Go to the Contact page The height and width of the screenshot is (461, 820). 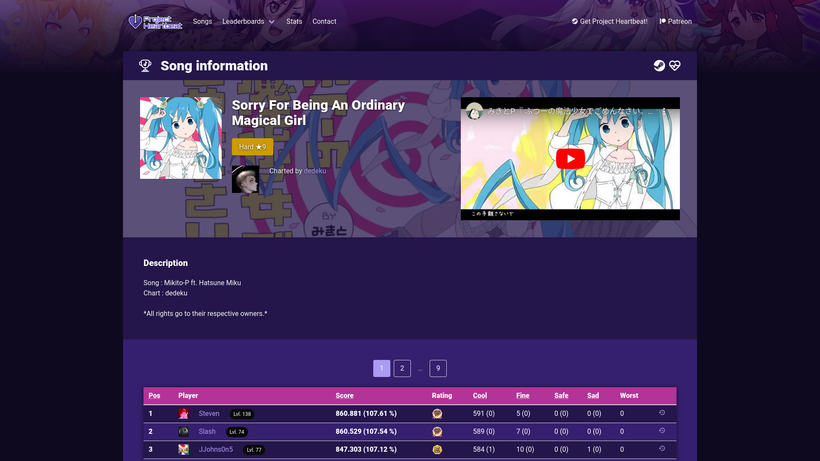(324, 21)
